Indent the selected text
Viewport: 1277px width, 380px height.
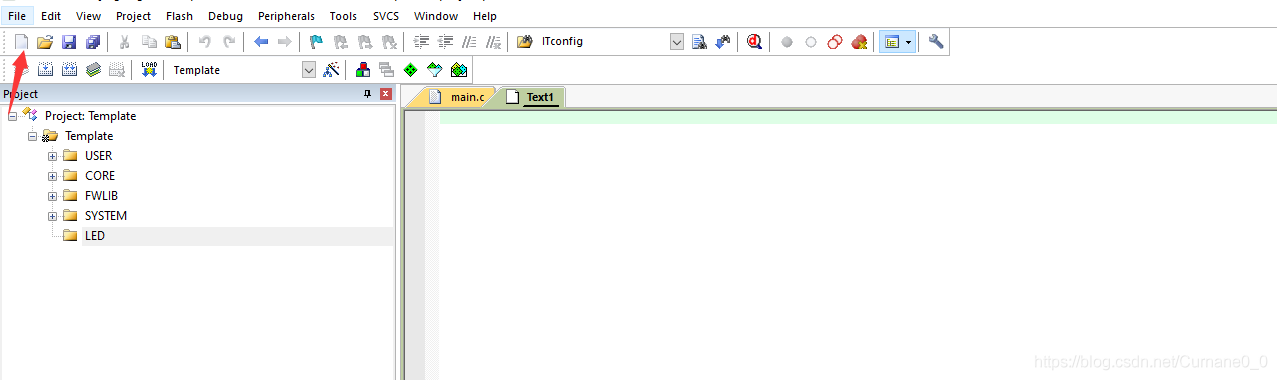tap(421, 42)
